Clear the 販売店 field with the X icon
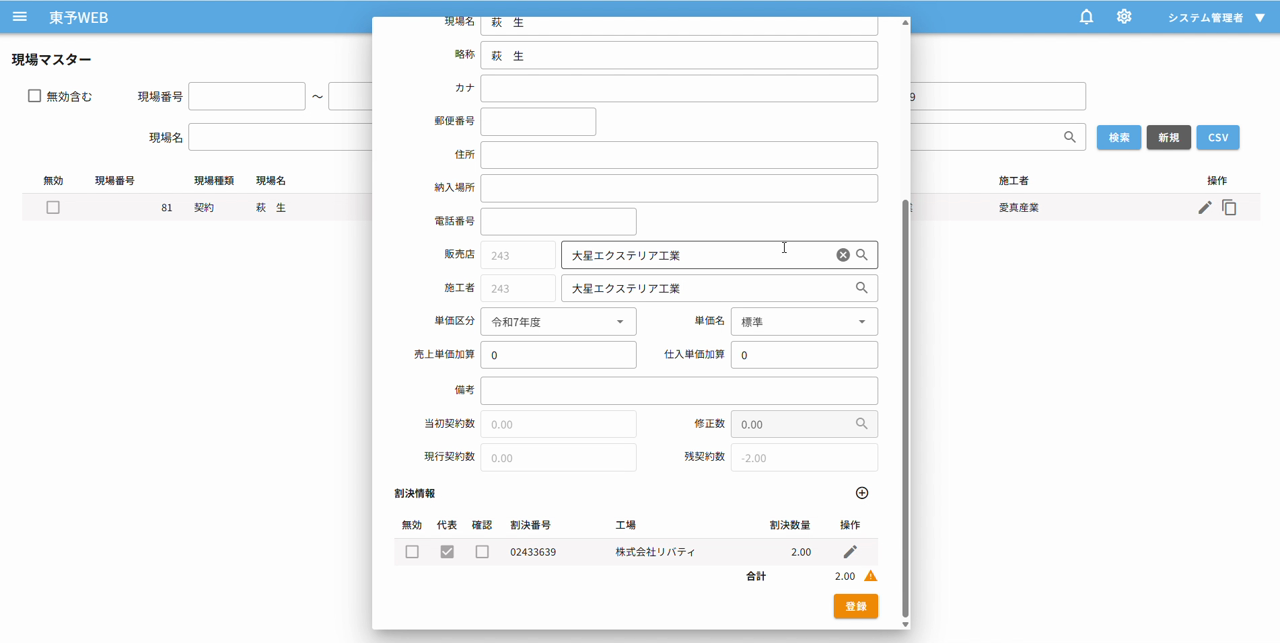 [843, 255]
